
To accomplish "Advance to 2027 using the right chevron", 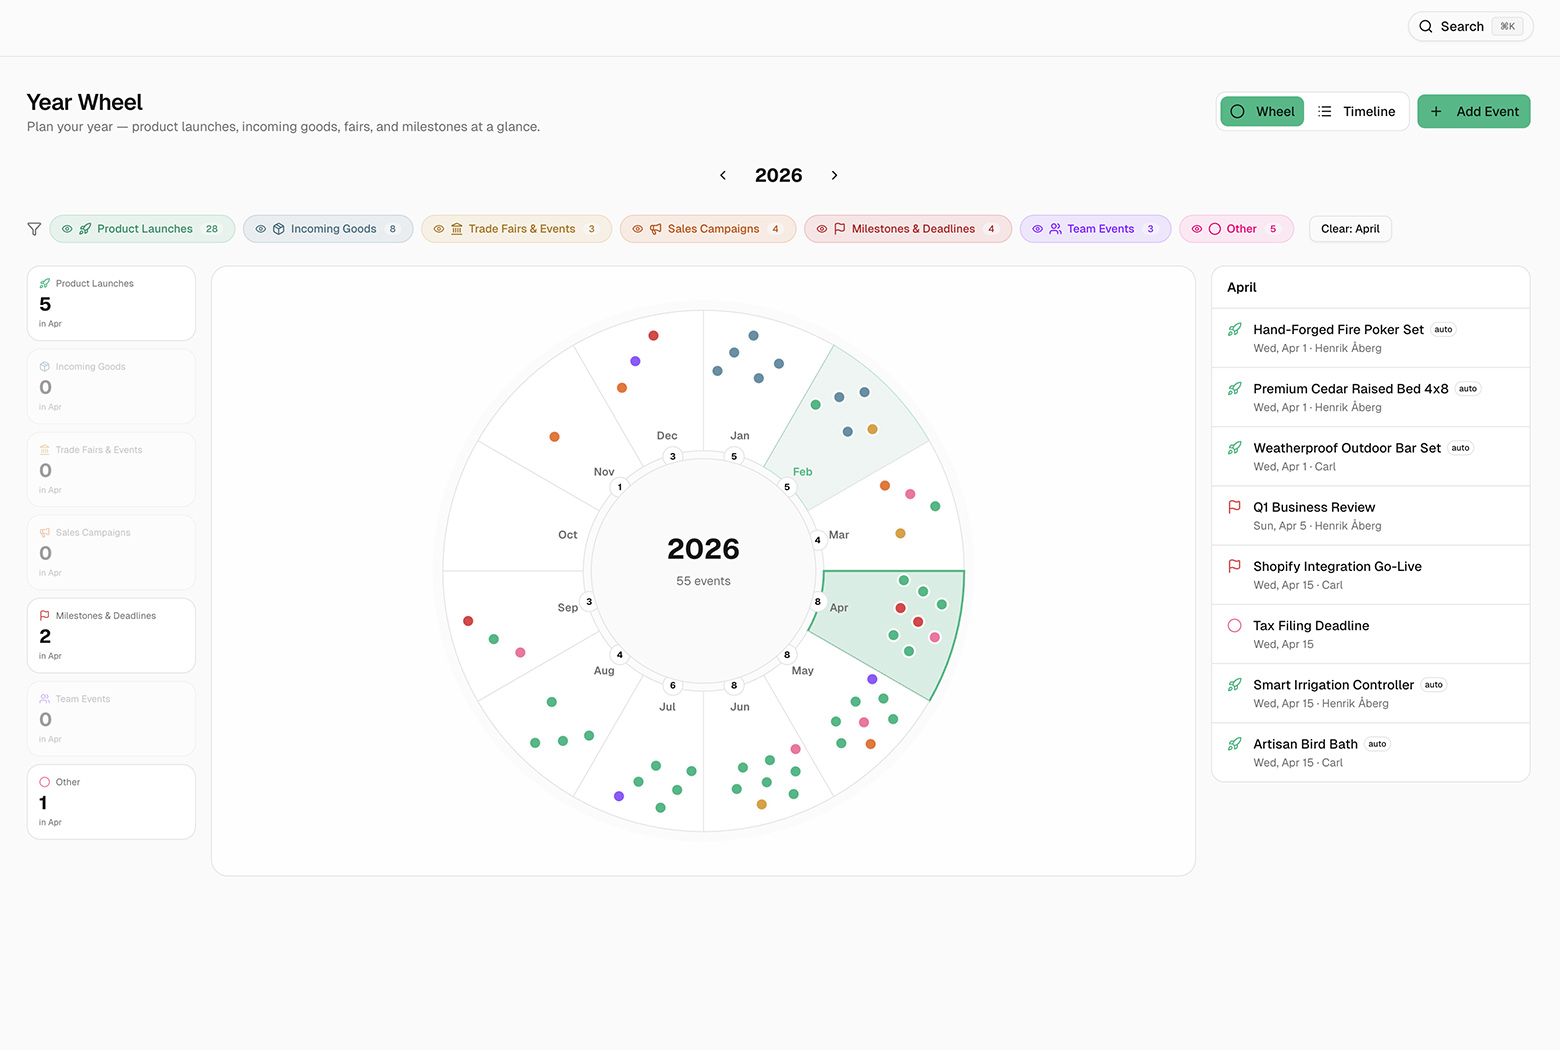I will (835, 175).
